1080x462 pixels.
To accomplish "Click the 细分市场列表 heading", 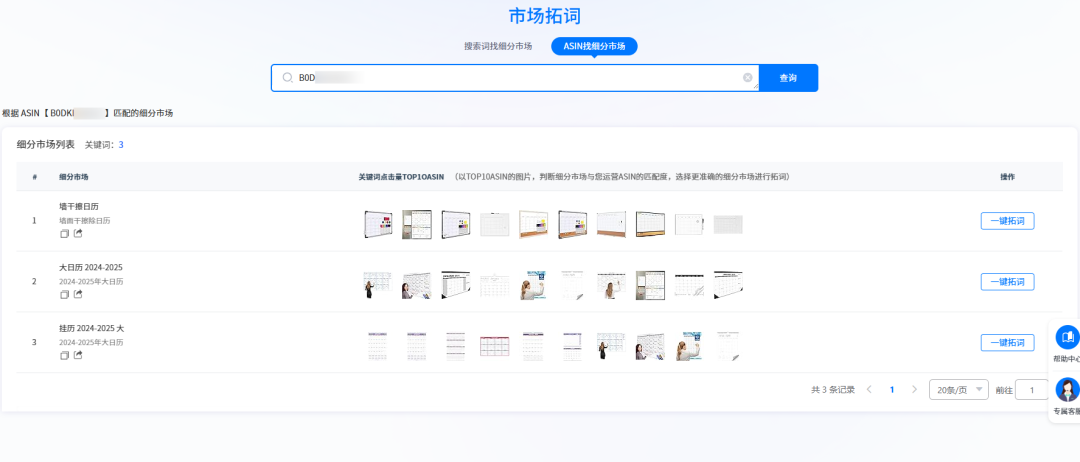I will 45,145.
